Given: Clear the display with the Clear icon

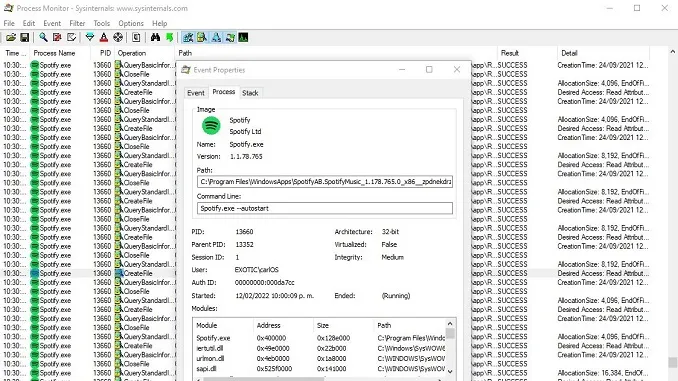Looking at the screenshot, I should pos(71,38).
